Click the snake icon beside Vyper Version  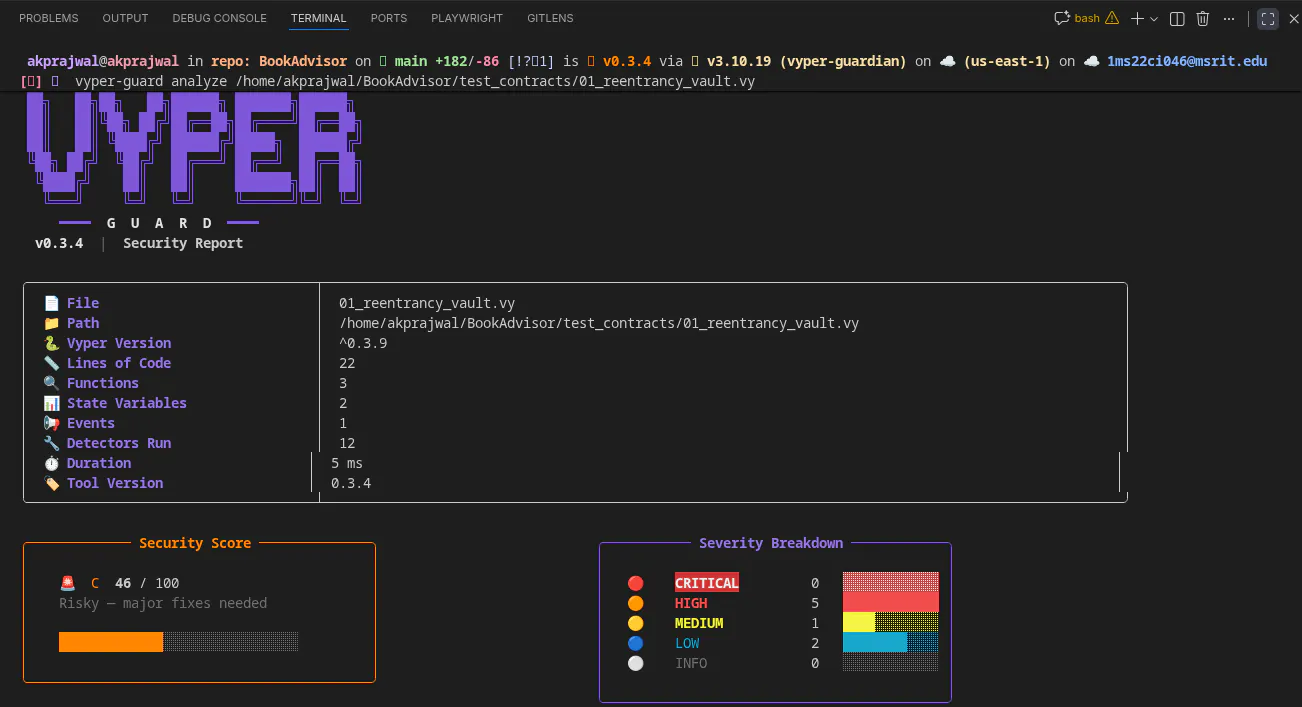click(51, 343)
